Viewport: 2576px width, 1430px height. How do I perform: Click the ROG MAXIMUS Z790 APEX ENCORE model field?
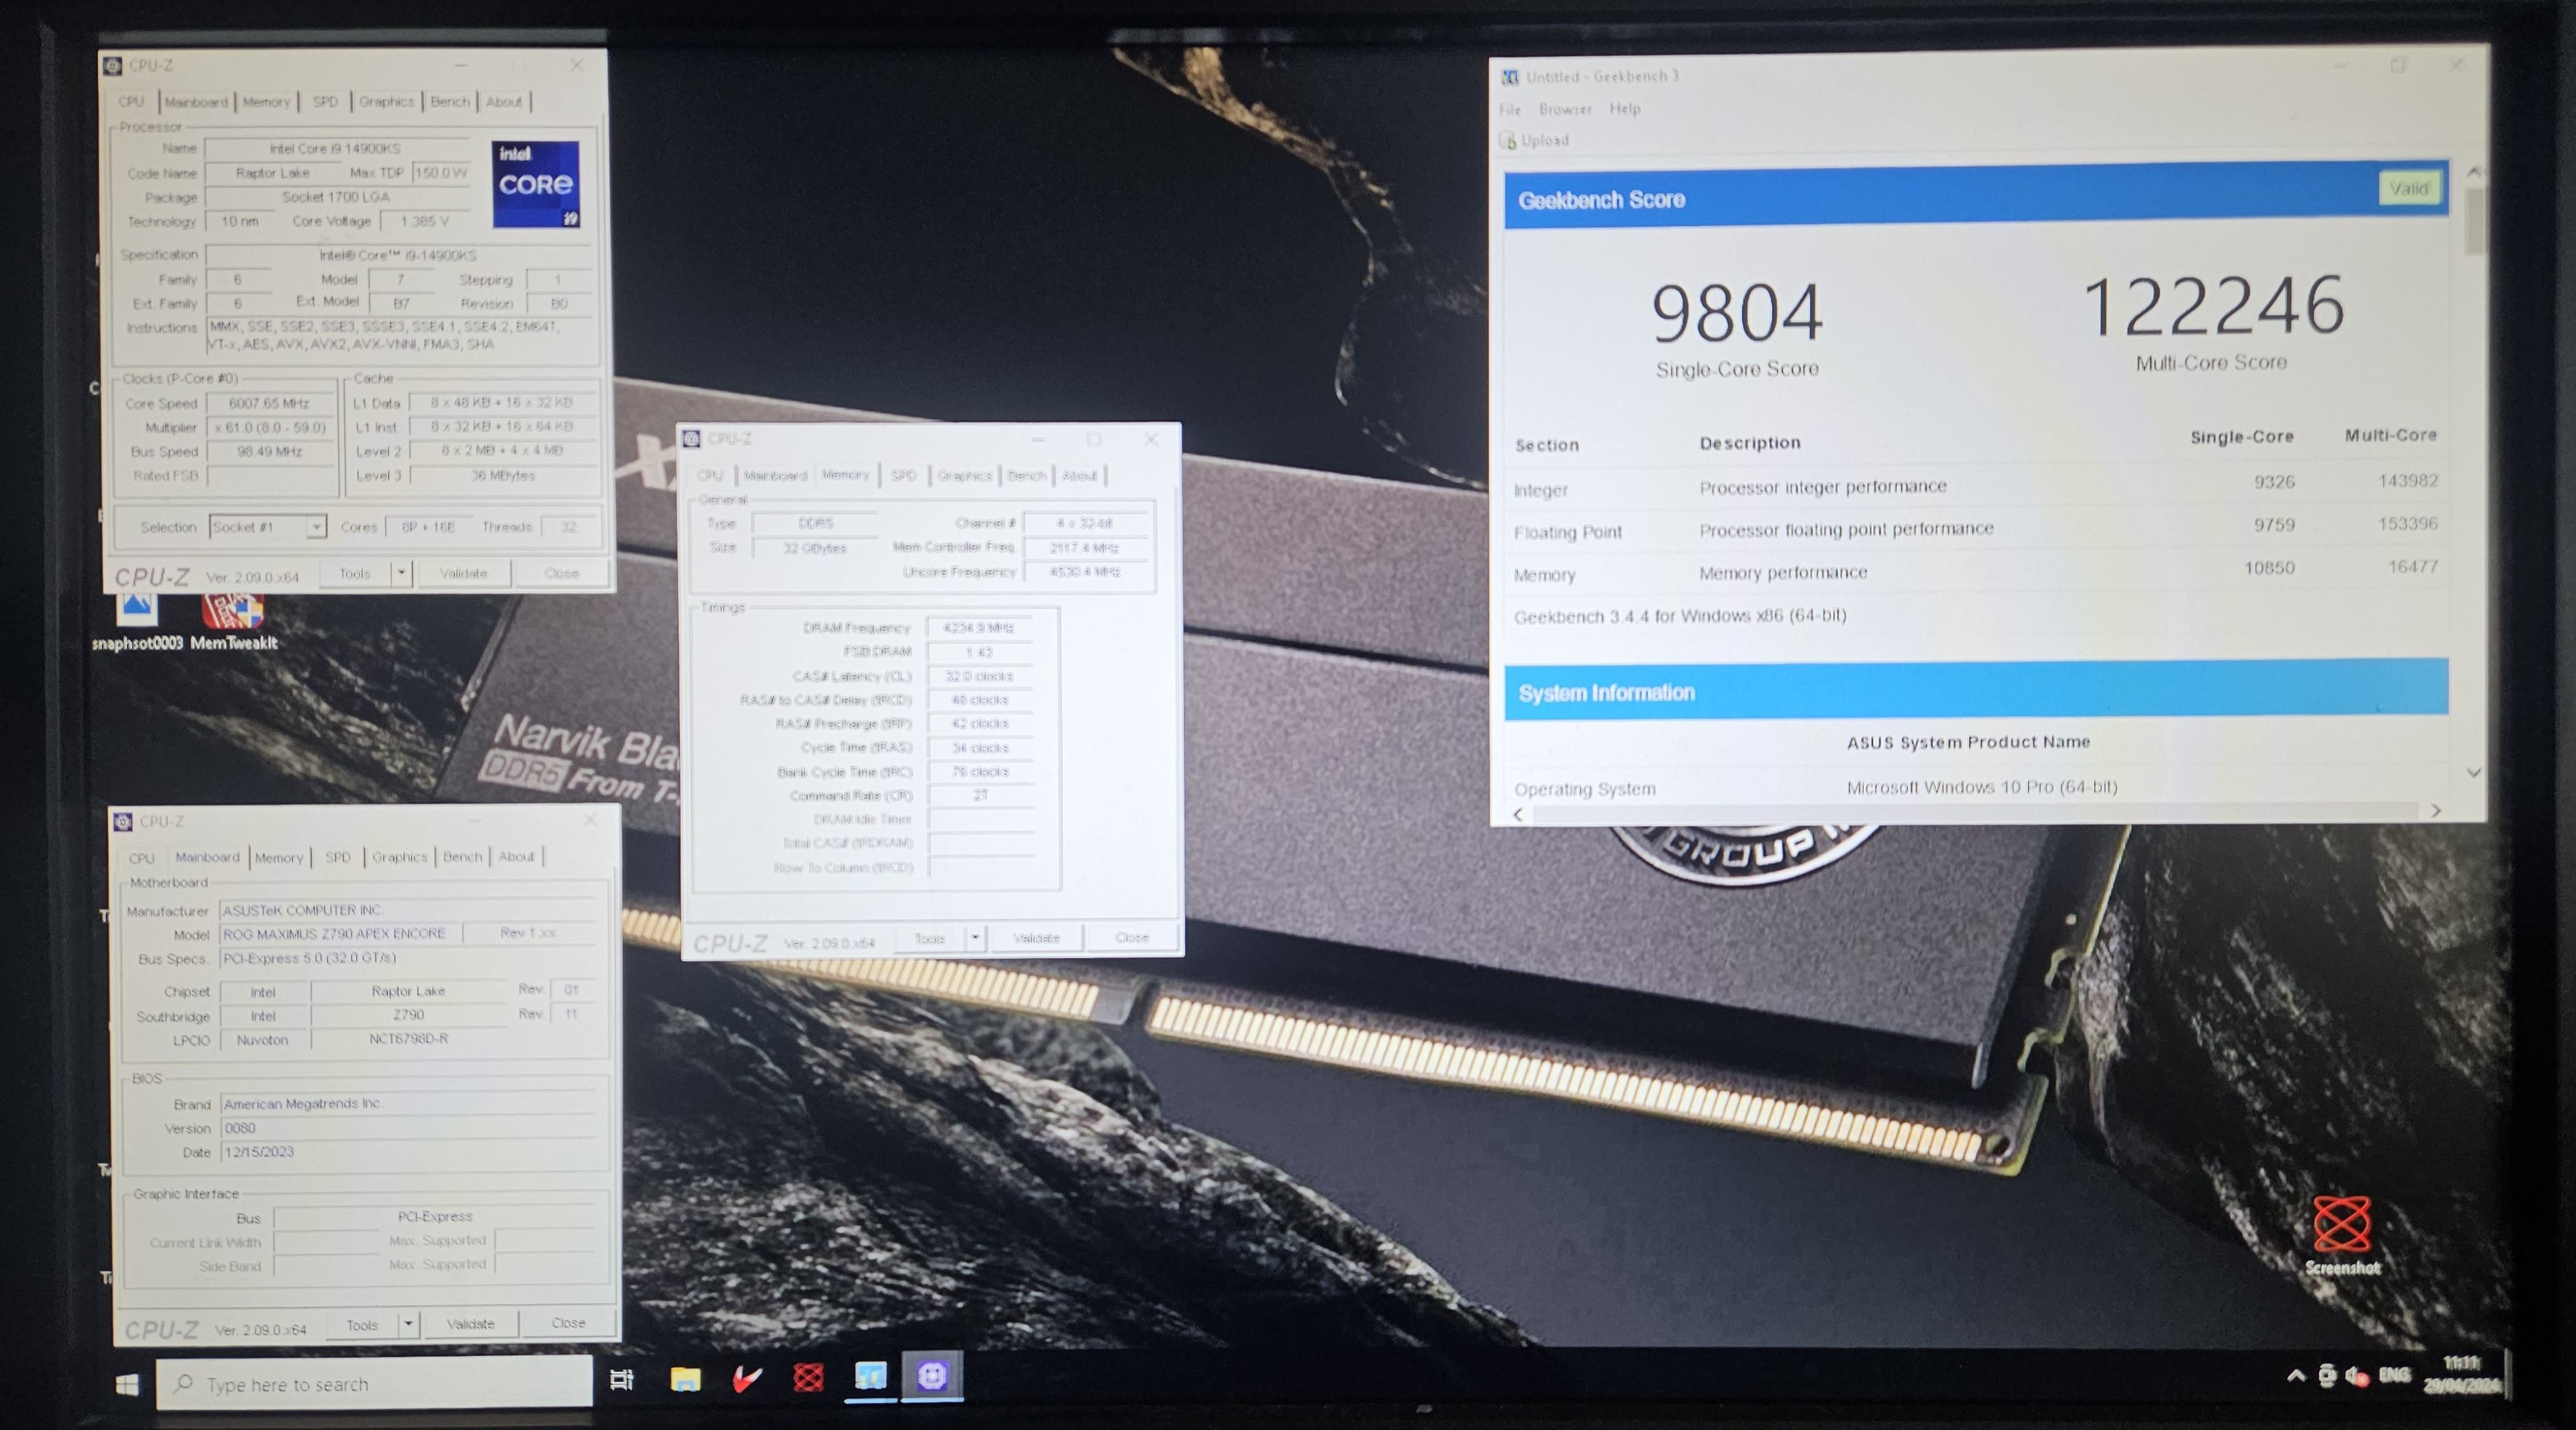tap(341, 934)
